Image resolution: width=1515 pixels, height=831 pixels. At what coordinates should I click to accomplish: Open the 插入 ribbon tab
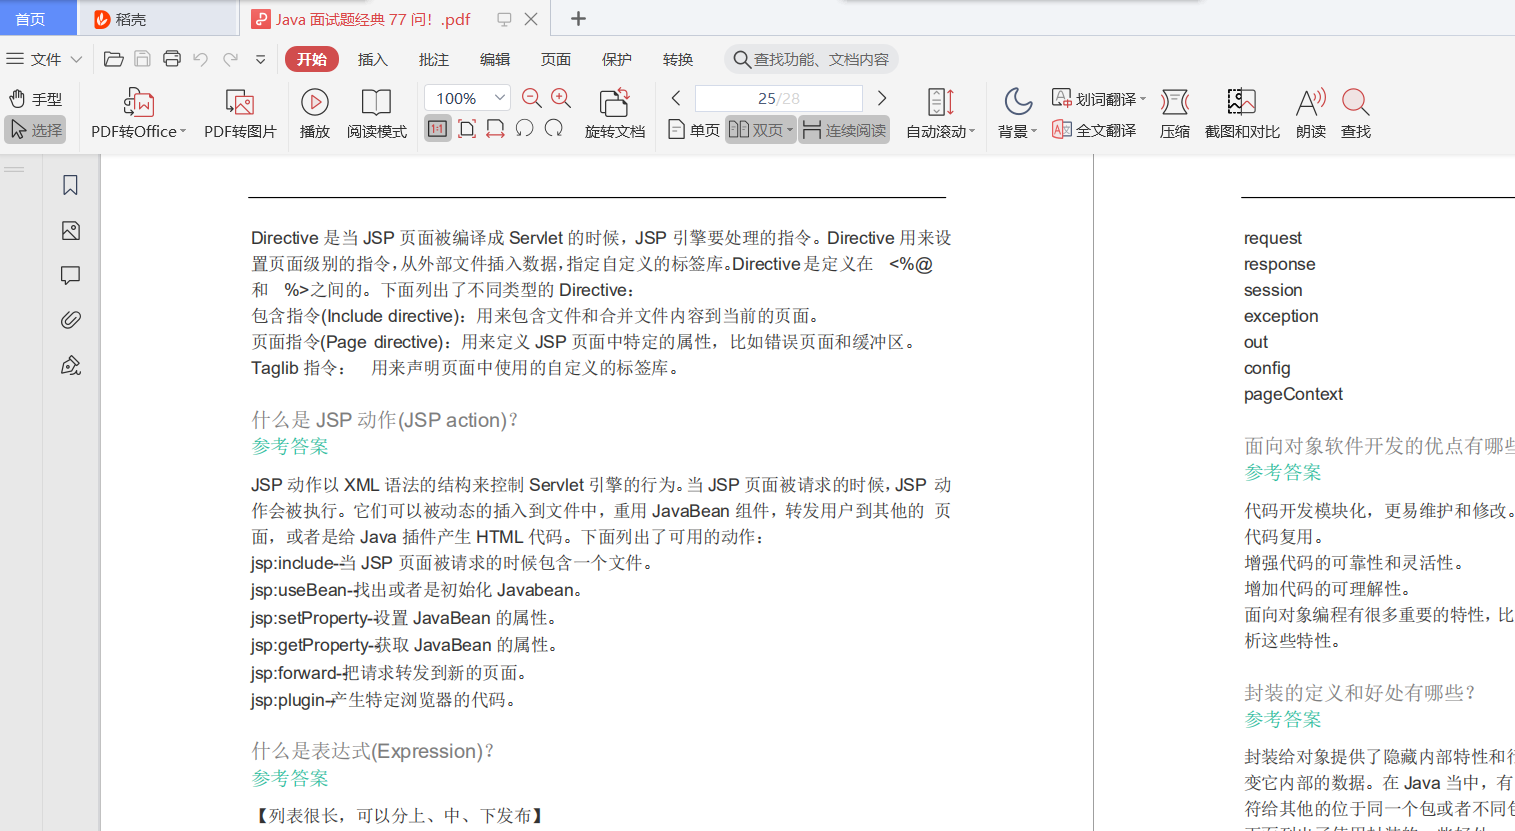[373, 59]
